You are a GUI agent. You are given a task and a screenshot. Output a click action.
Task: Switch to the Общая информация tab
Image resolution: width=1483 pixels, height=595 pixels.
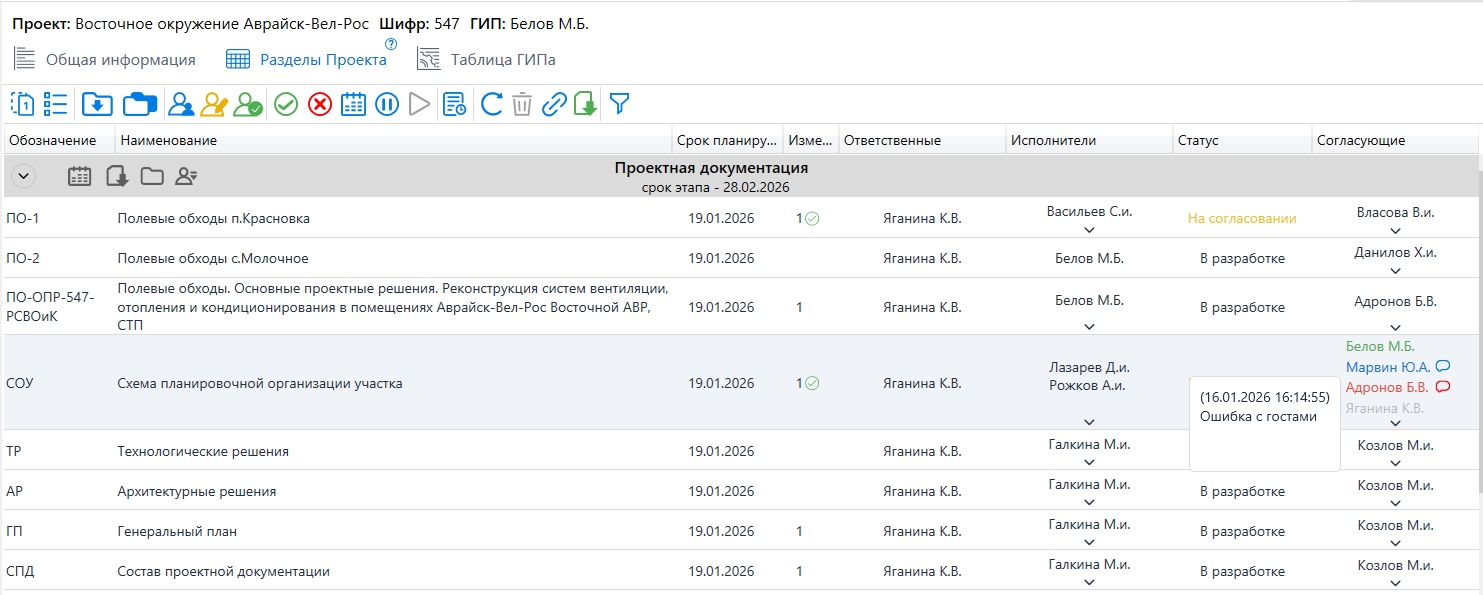click(120, 60)
